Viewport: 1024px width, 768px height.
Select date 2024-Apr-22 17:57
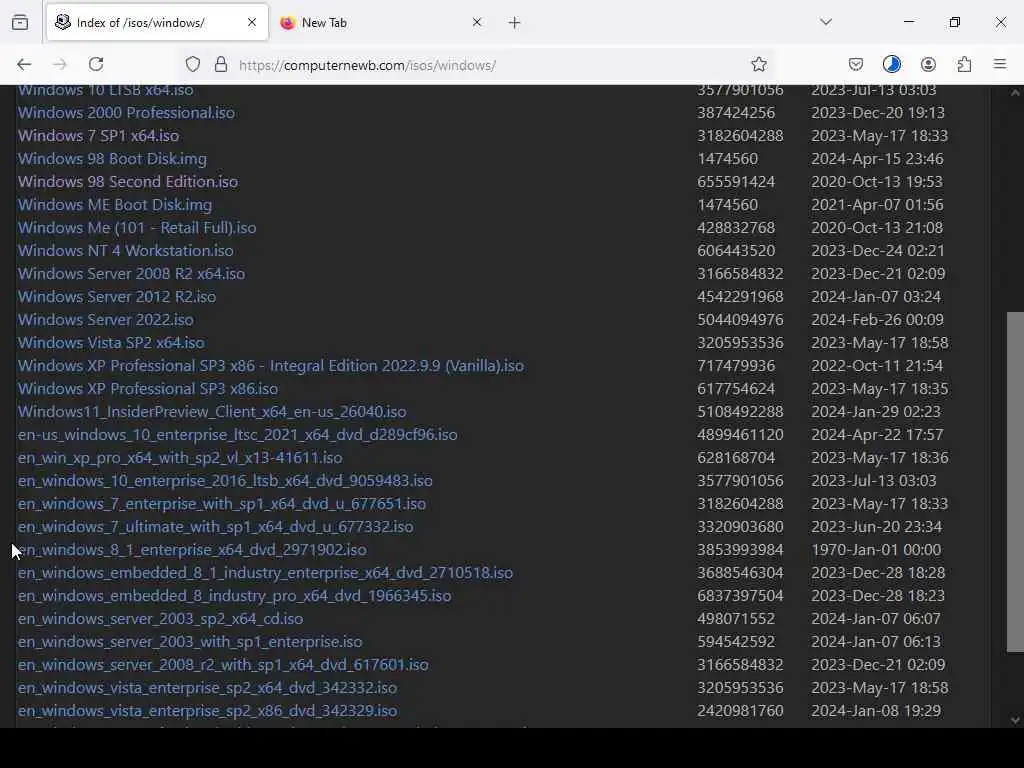tap(876, 434)
